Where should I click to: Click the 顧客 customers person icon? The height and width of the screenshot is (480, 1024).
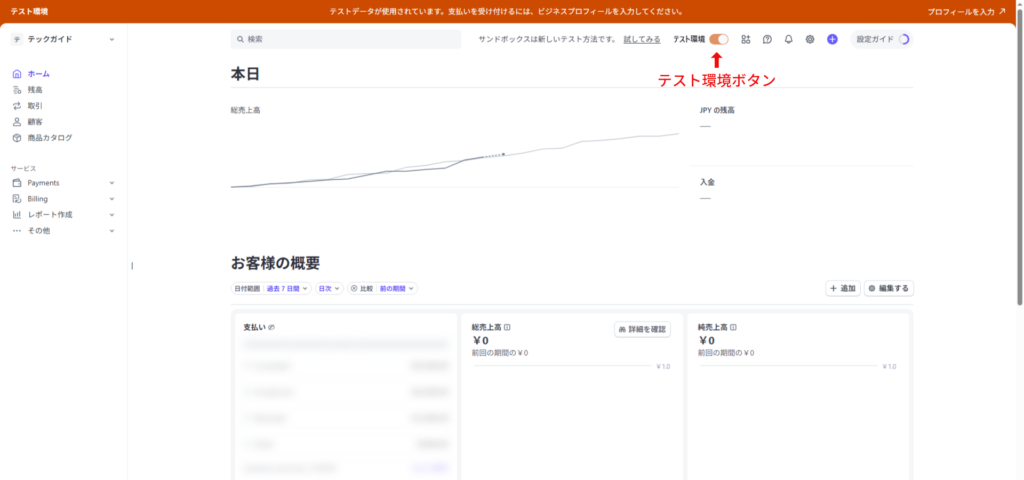pos(17,121)
